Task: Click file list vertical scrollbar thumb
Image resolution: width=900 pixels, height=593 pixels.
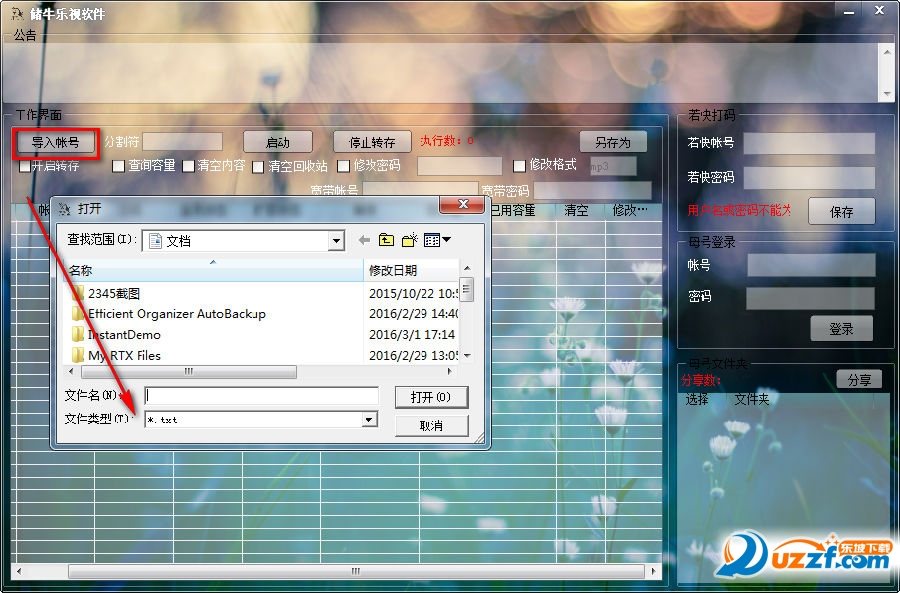Action: coord(467,289)
